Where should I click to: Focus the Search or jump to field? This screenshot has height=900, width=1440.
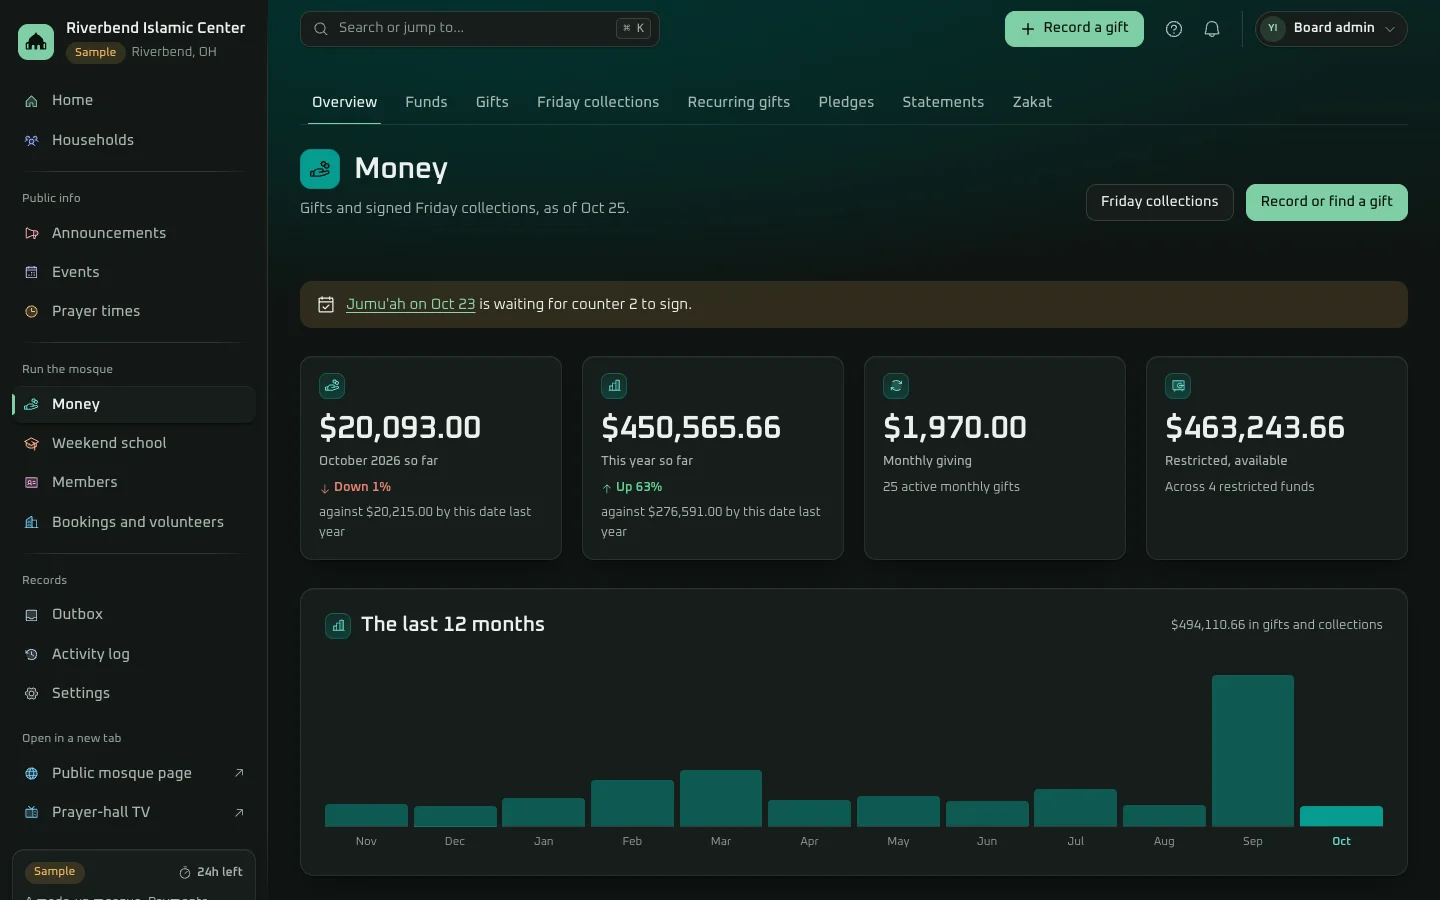tap(480, 29)
